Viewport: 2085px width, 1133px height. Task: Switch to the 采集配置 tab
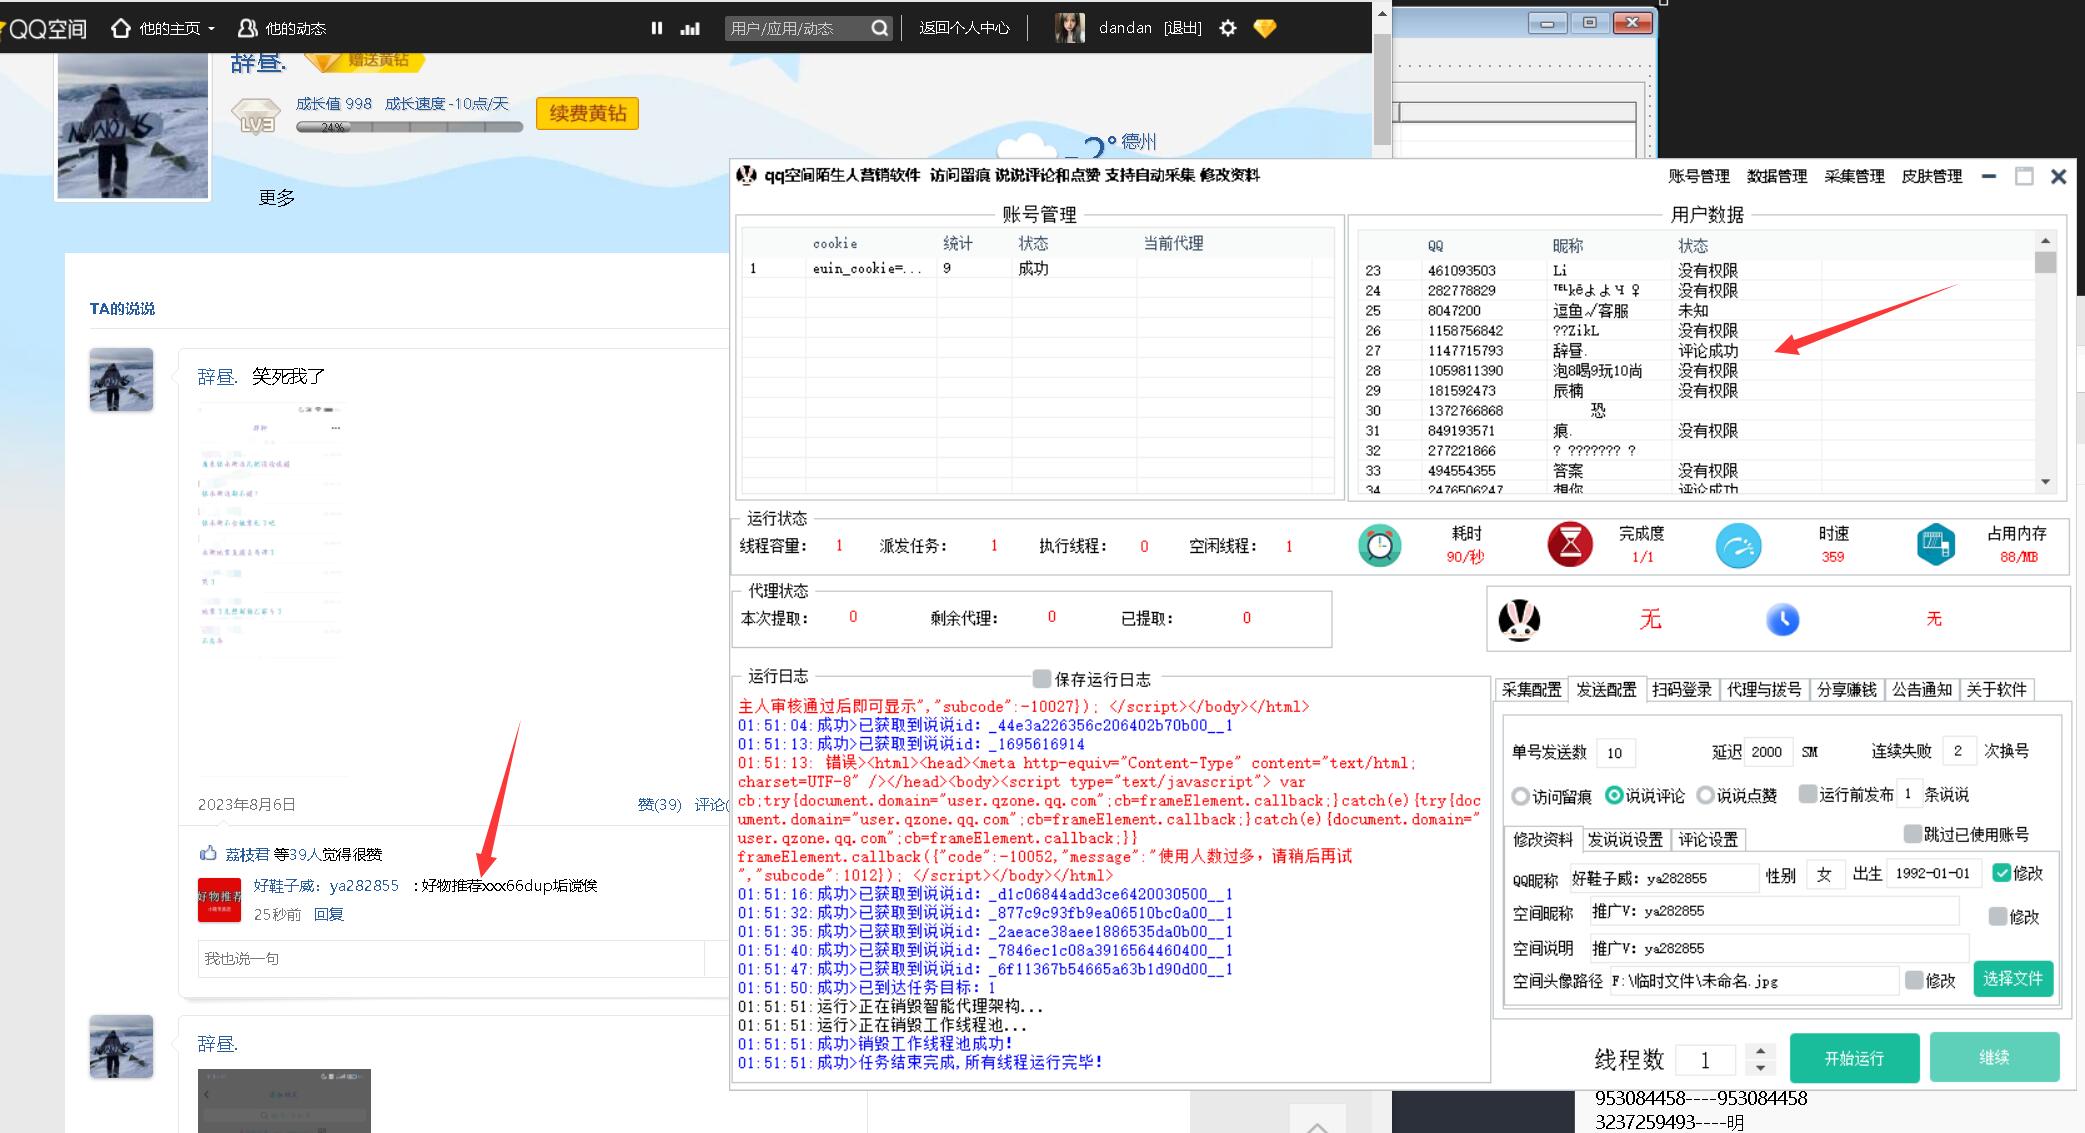coord(1531,689)
